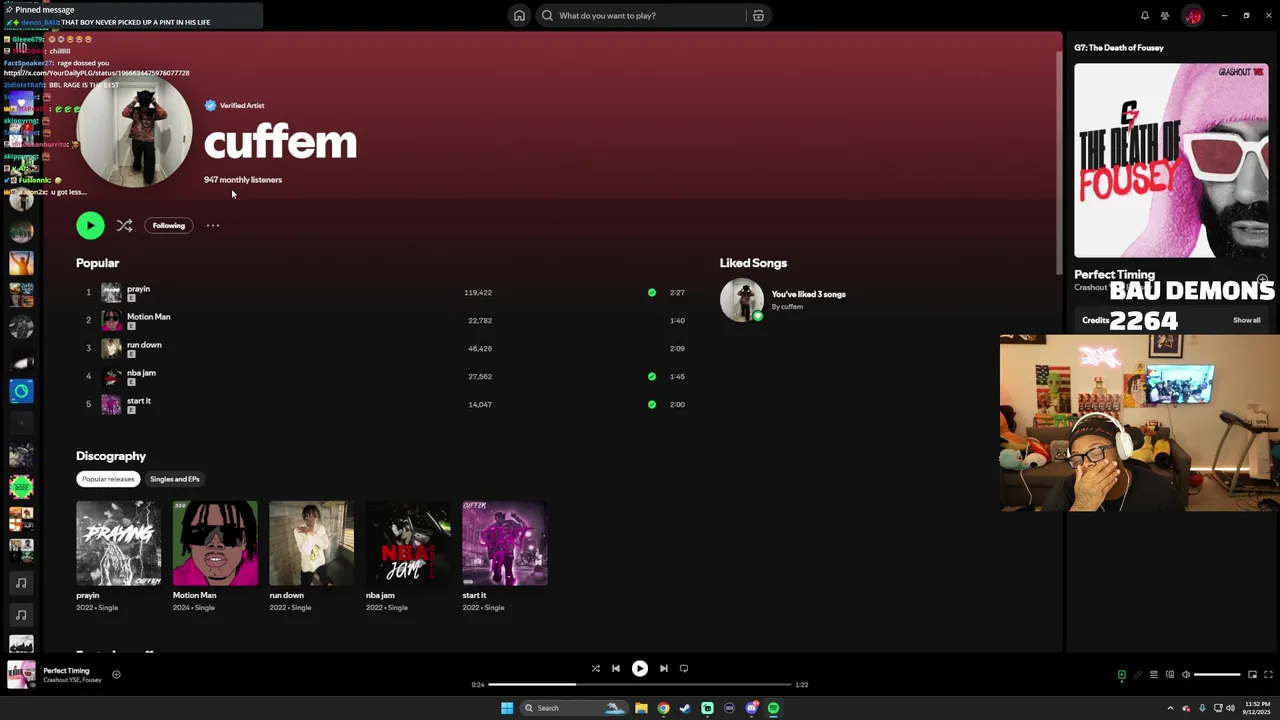This screenshot has height=720, width=1280.
Task: Toggle shuffle for cuffem artist page
Action: (124, 225)
